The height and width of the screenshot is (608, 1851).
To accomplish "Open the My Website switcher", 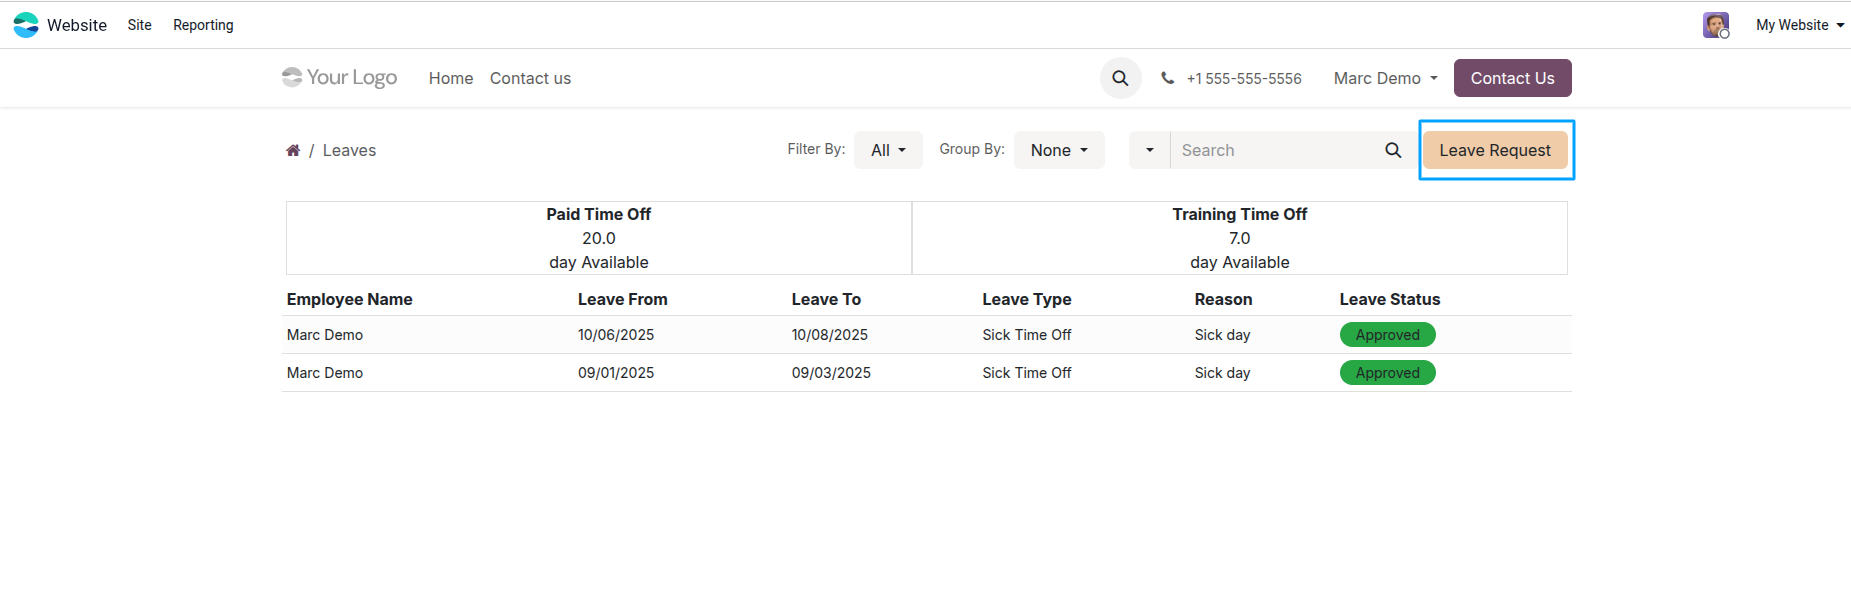I will click(1799, 25).
